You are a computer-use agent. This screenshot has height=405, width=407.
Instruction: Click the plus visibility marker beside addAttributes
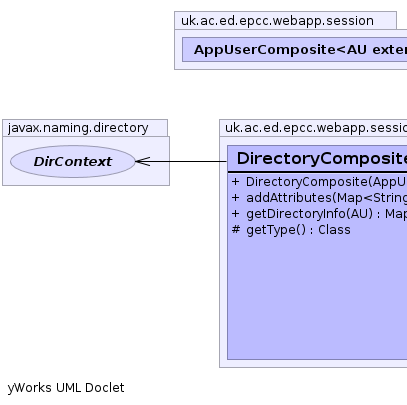tap(235, 198)
